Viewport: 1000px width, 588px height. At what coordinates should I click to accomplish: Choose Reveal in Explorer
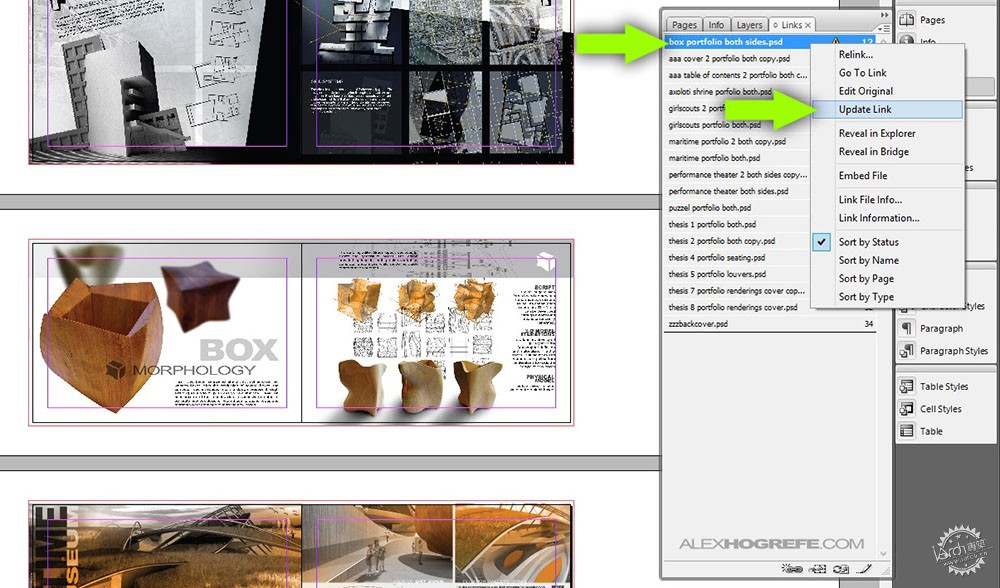[x=877, y=133]
